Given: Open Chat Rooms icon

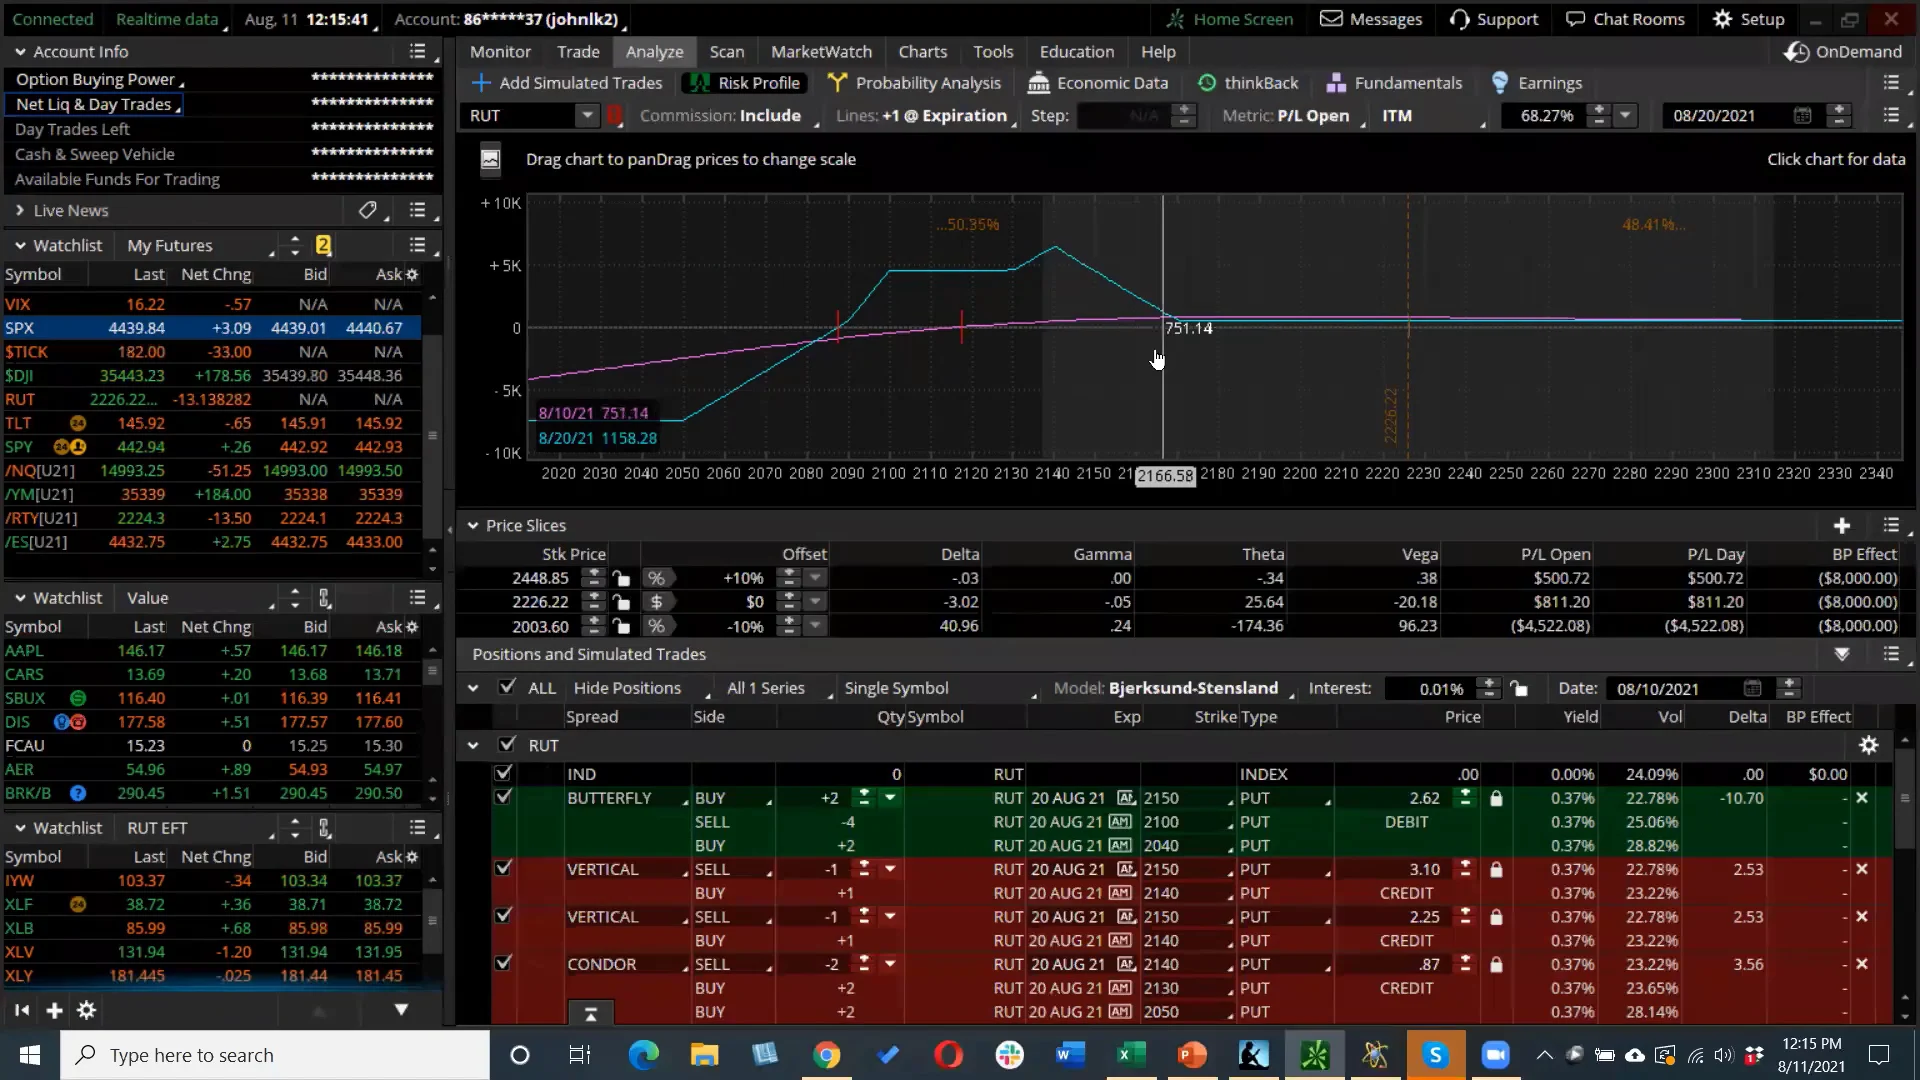Looking at the screenshot, I should point(1575,19).
